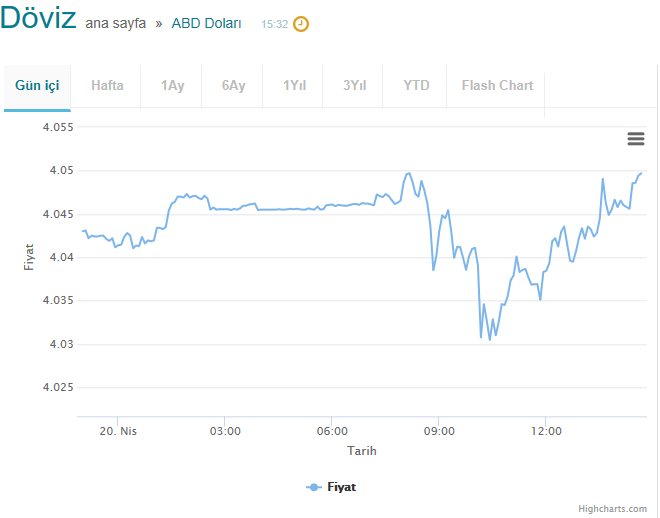
Task: Open the 1Ay time range tab
Action: click(173, 85)
